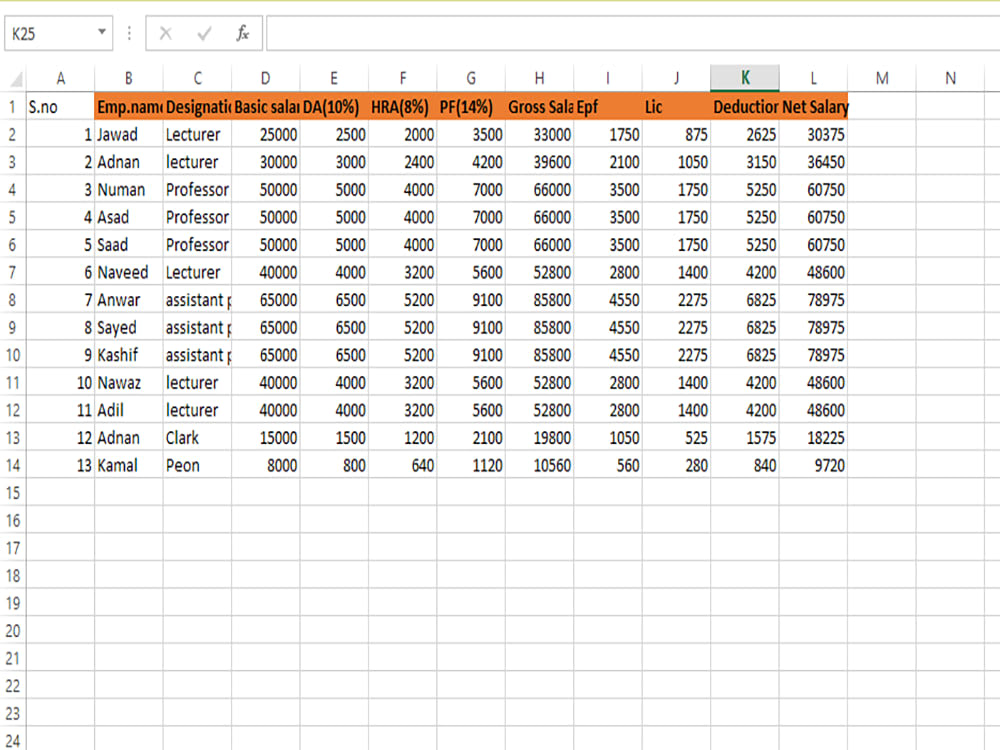Screen dimensions: 1000x750
Task: Click the 'Basic salary' header cell
Action: point(265,107)
